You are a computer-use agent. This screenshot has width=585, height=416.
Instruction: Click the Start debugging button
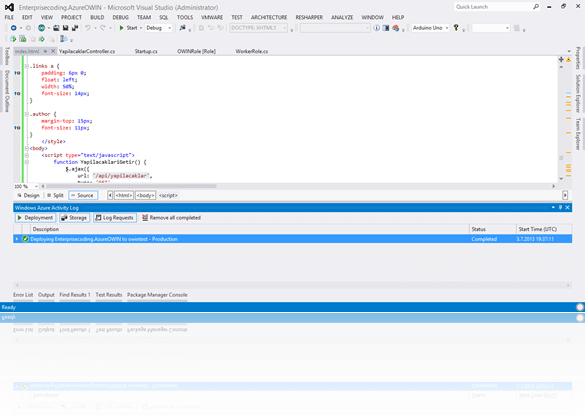[128, 28]
